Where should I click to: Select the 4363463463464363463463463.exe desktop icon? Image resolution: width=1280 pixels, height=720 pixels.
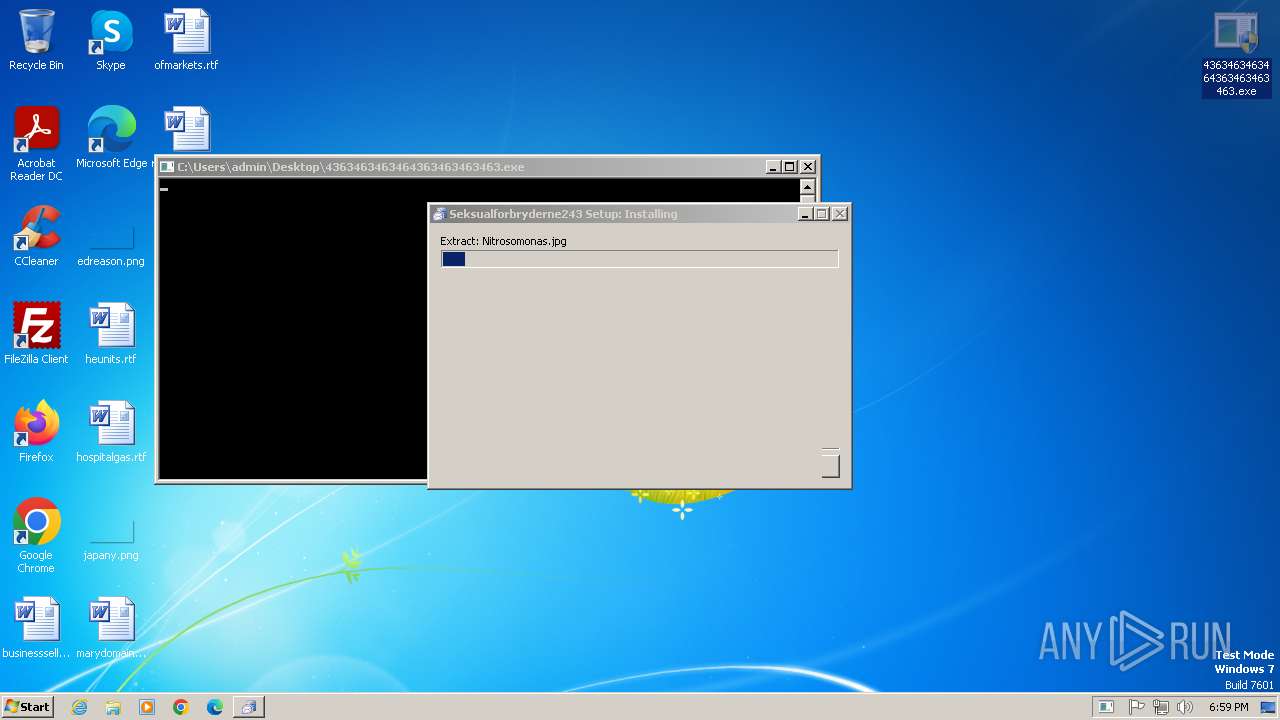(1236, 54)
